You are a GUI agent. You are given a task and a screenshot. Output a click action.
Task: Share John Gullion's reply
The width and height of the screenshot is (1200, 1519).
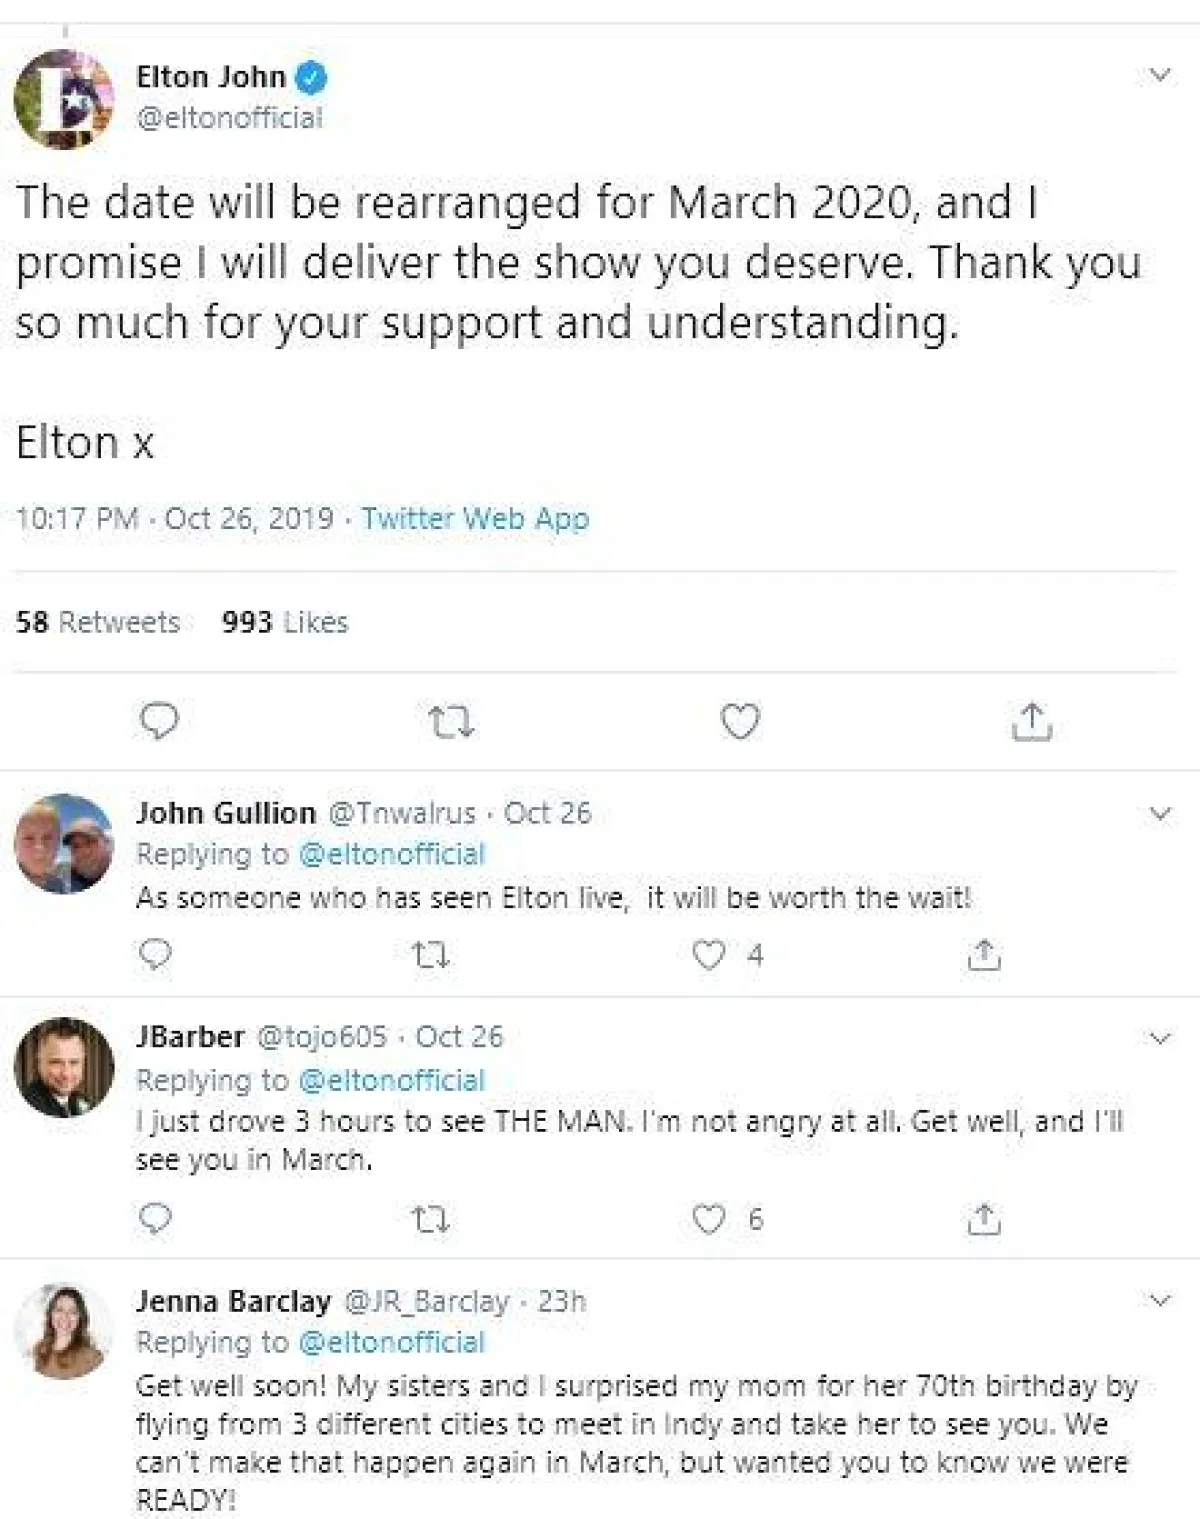pyautogui.click(x=984, y=956)
